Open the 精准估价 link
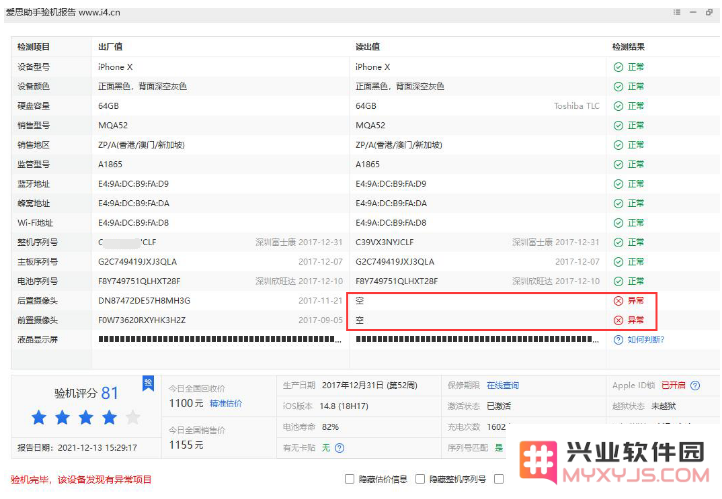The height and width of the screenshot is (499, 722). click(226, 403)
